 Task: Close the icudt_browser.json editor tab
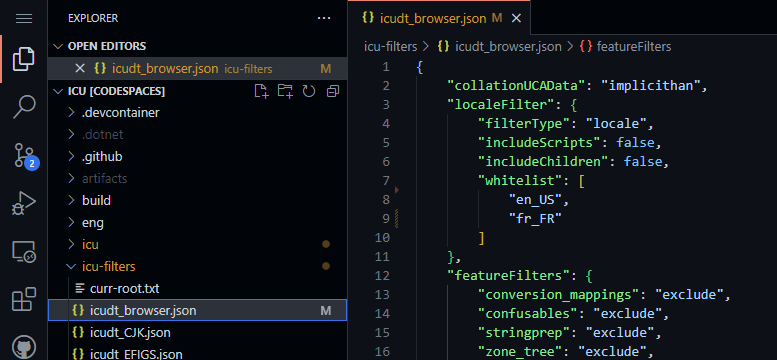point(516,19)
